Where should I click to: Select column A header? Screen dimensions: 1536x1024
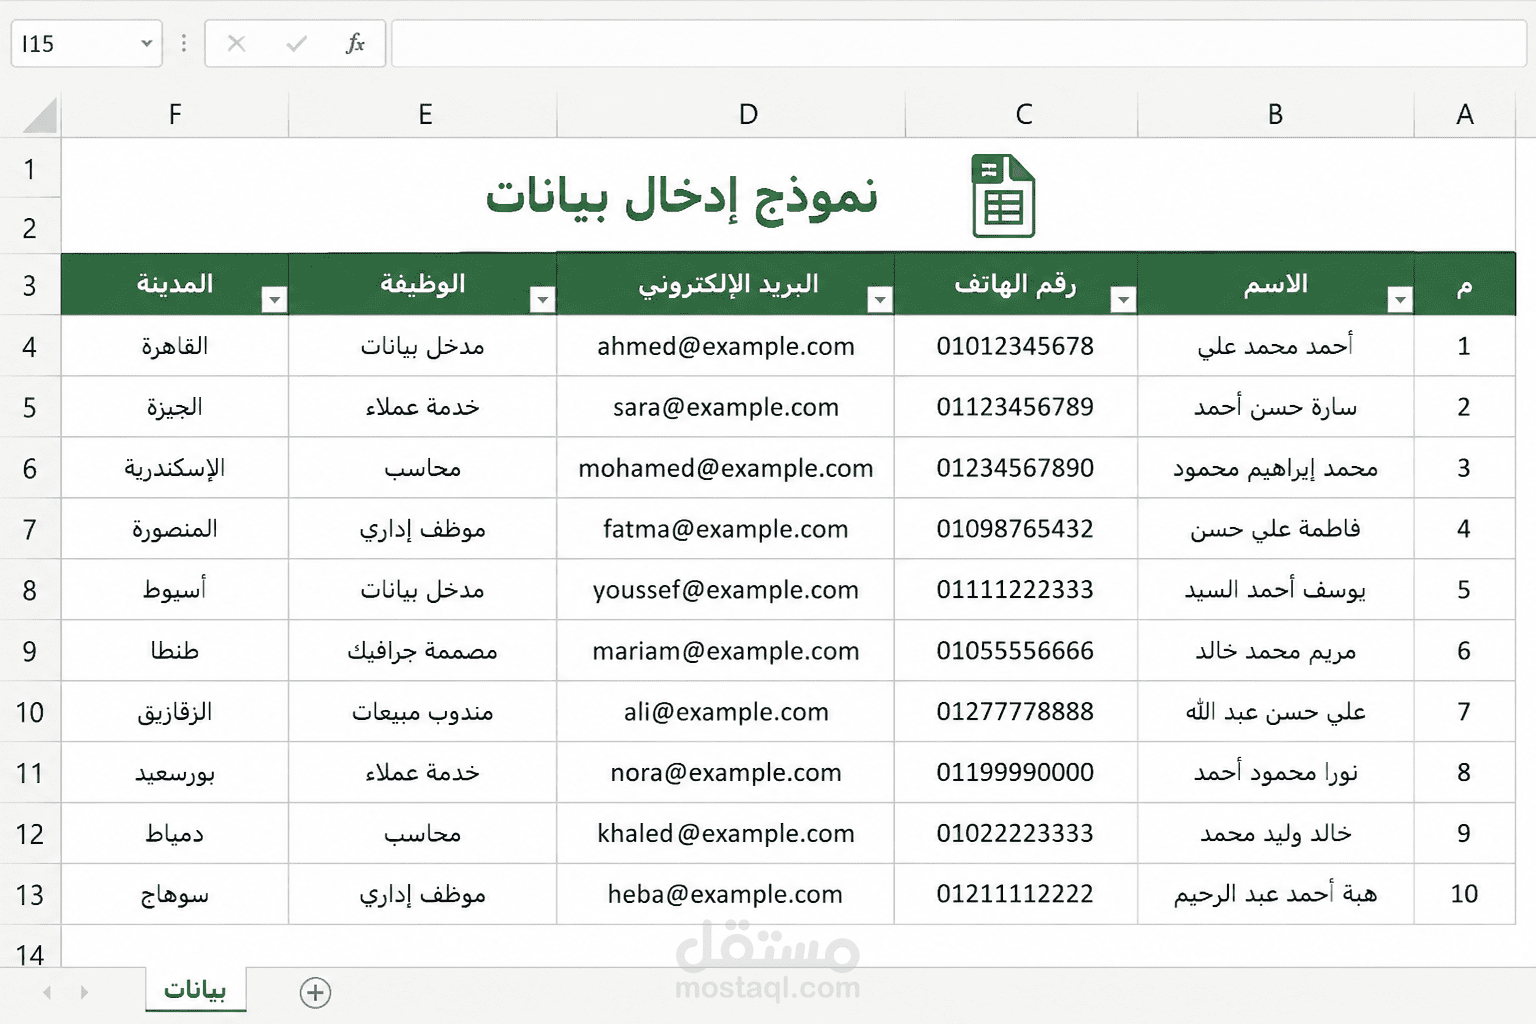coord(1465,115)
